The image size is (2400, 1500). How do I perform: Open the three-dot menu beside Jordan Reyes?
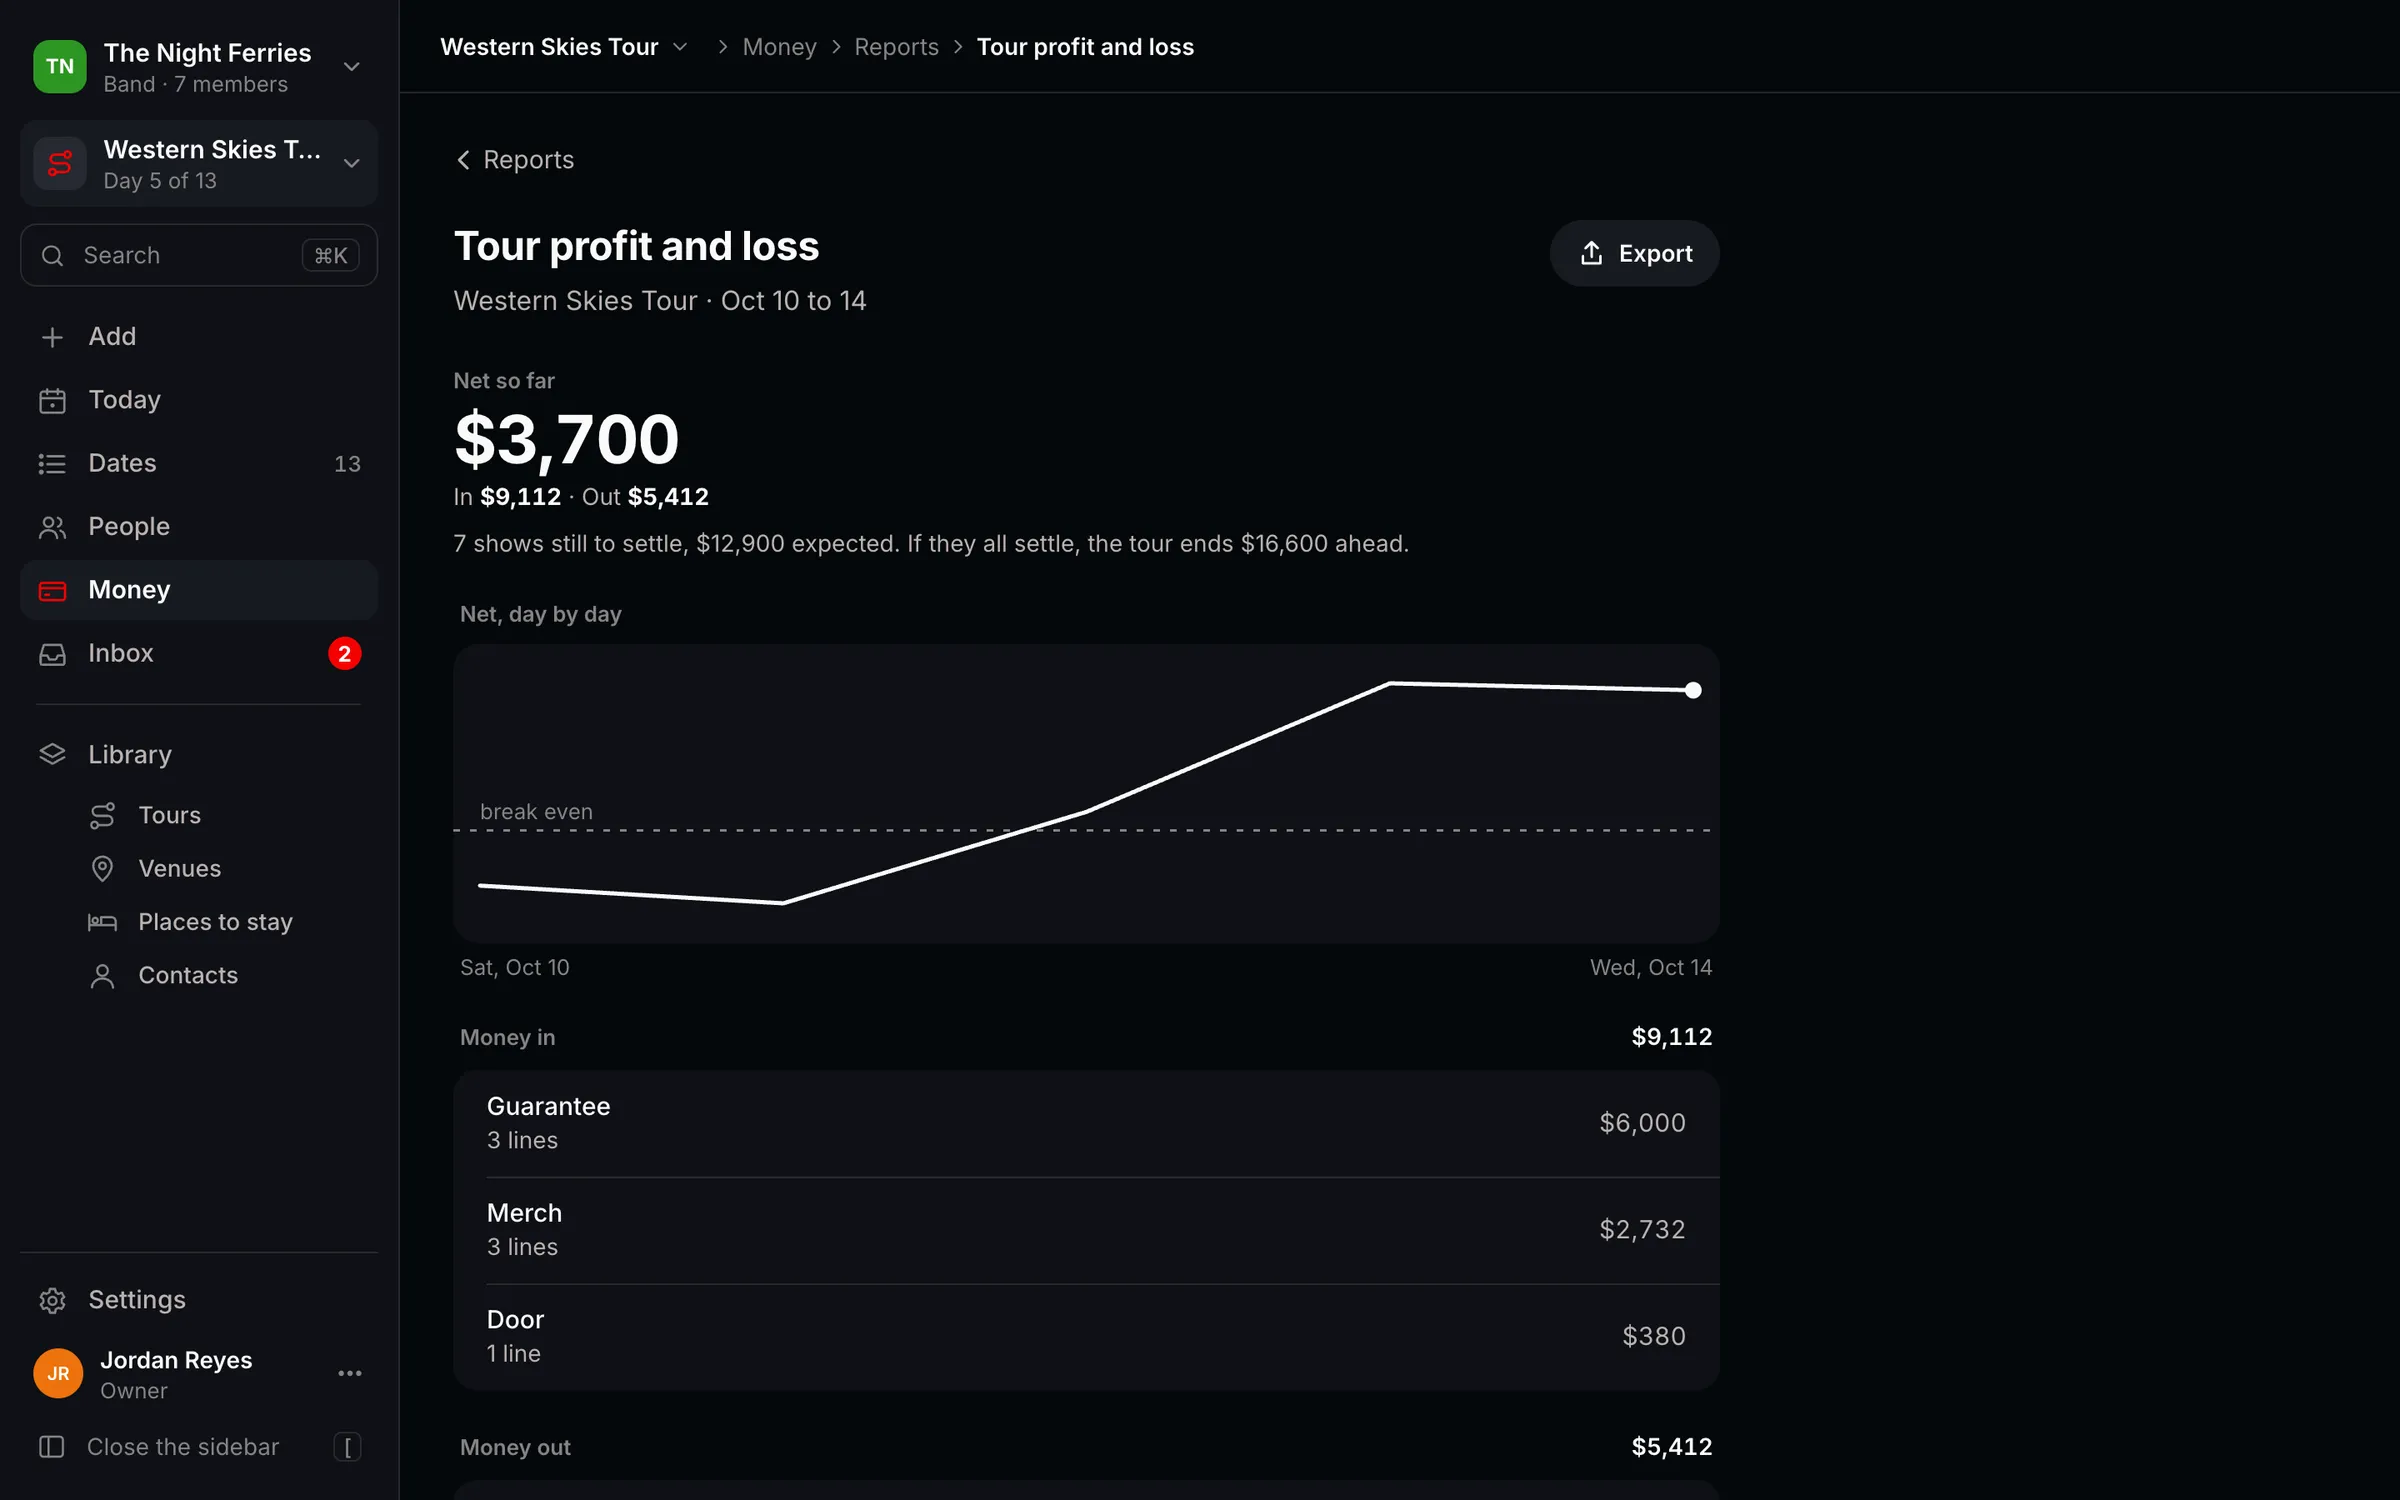click(350, 1374)
